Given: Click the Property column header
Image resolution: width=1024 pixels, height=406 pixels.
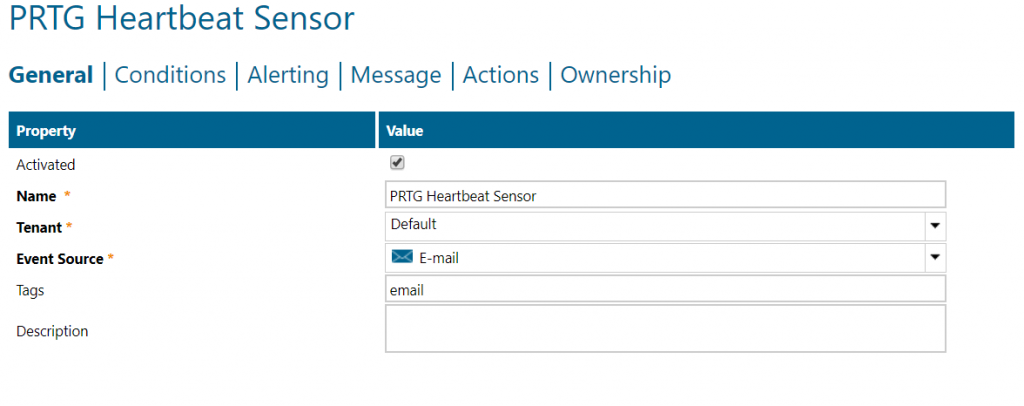Looking at the screenshot, I should (46, 131).
